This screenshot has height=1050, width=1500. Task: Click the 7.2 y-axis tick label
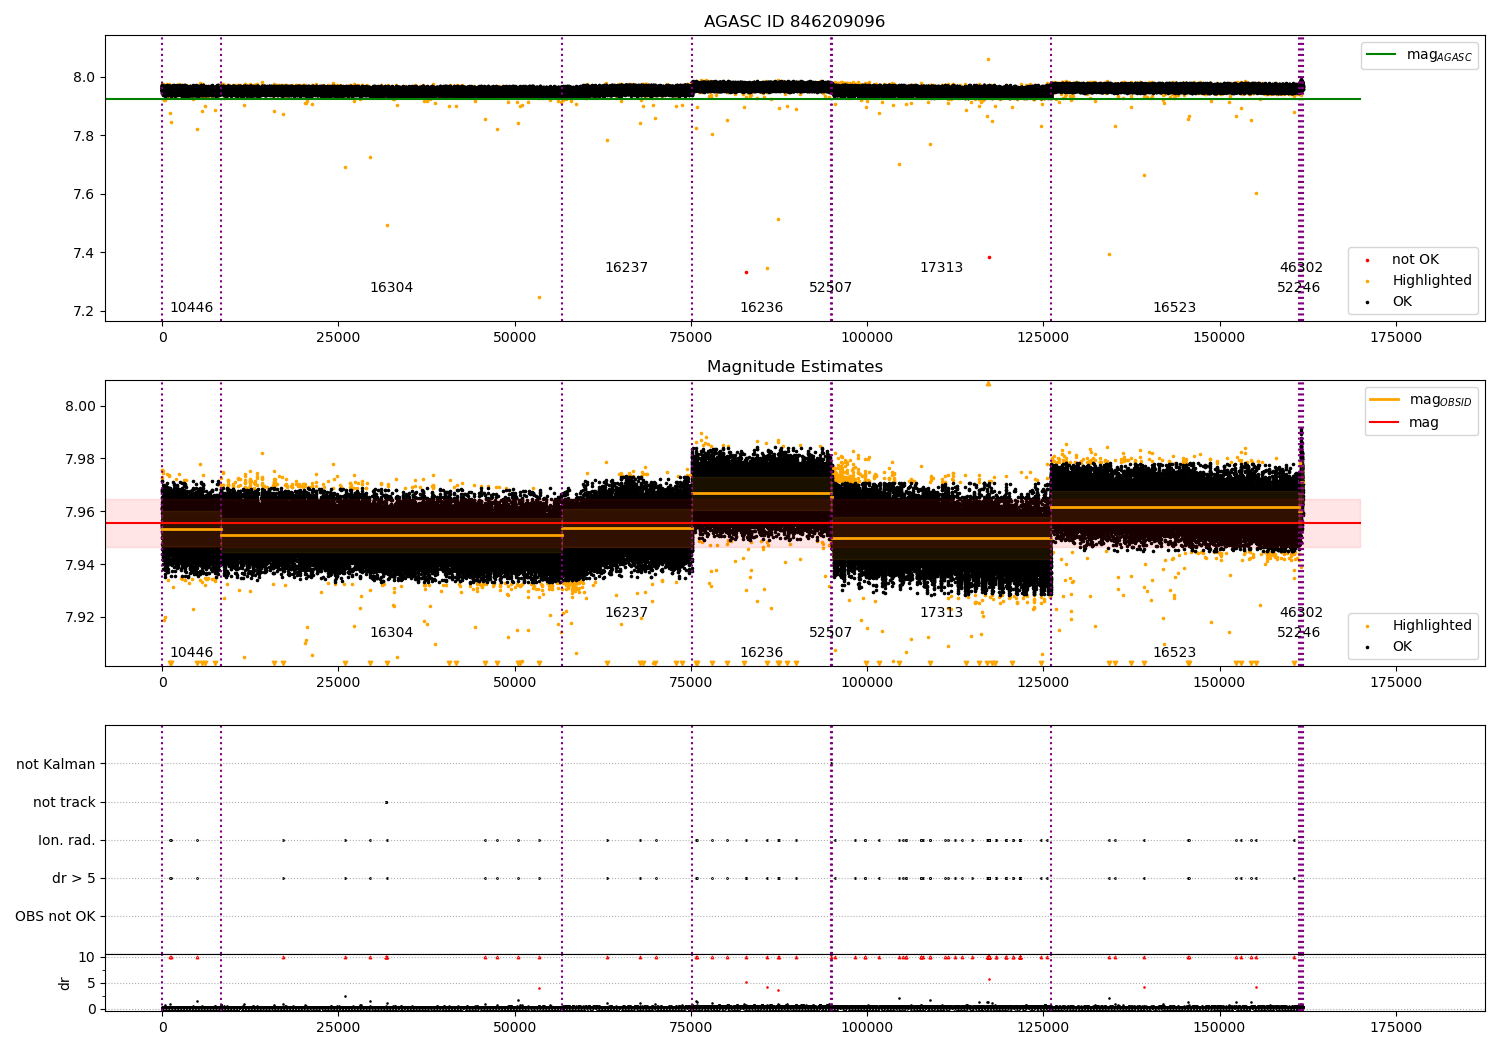[84, 312]
